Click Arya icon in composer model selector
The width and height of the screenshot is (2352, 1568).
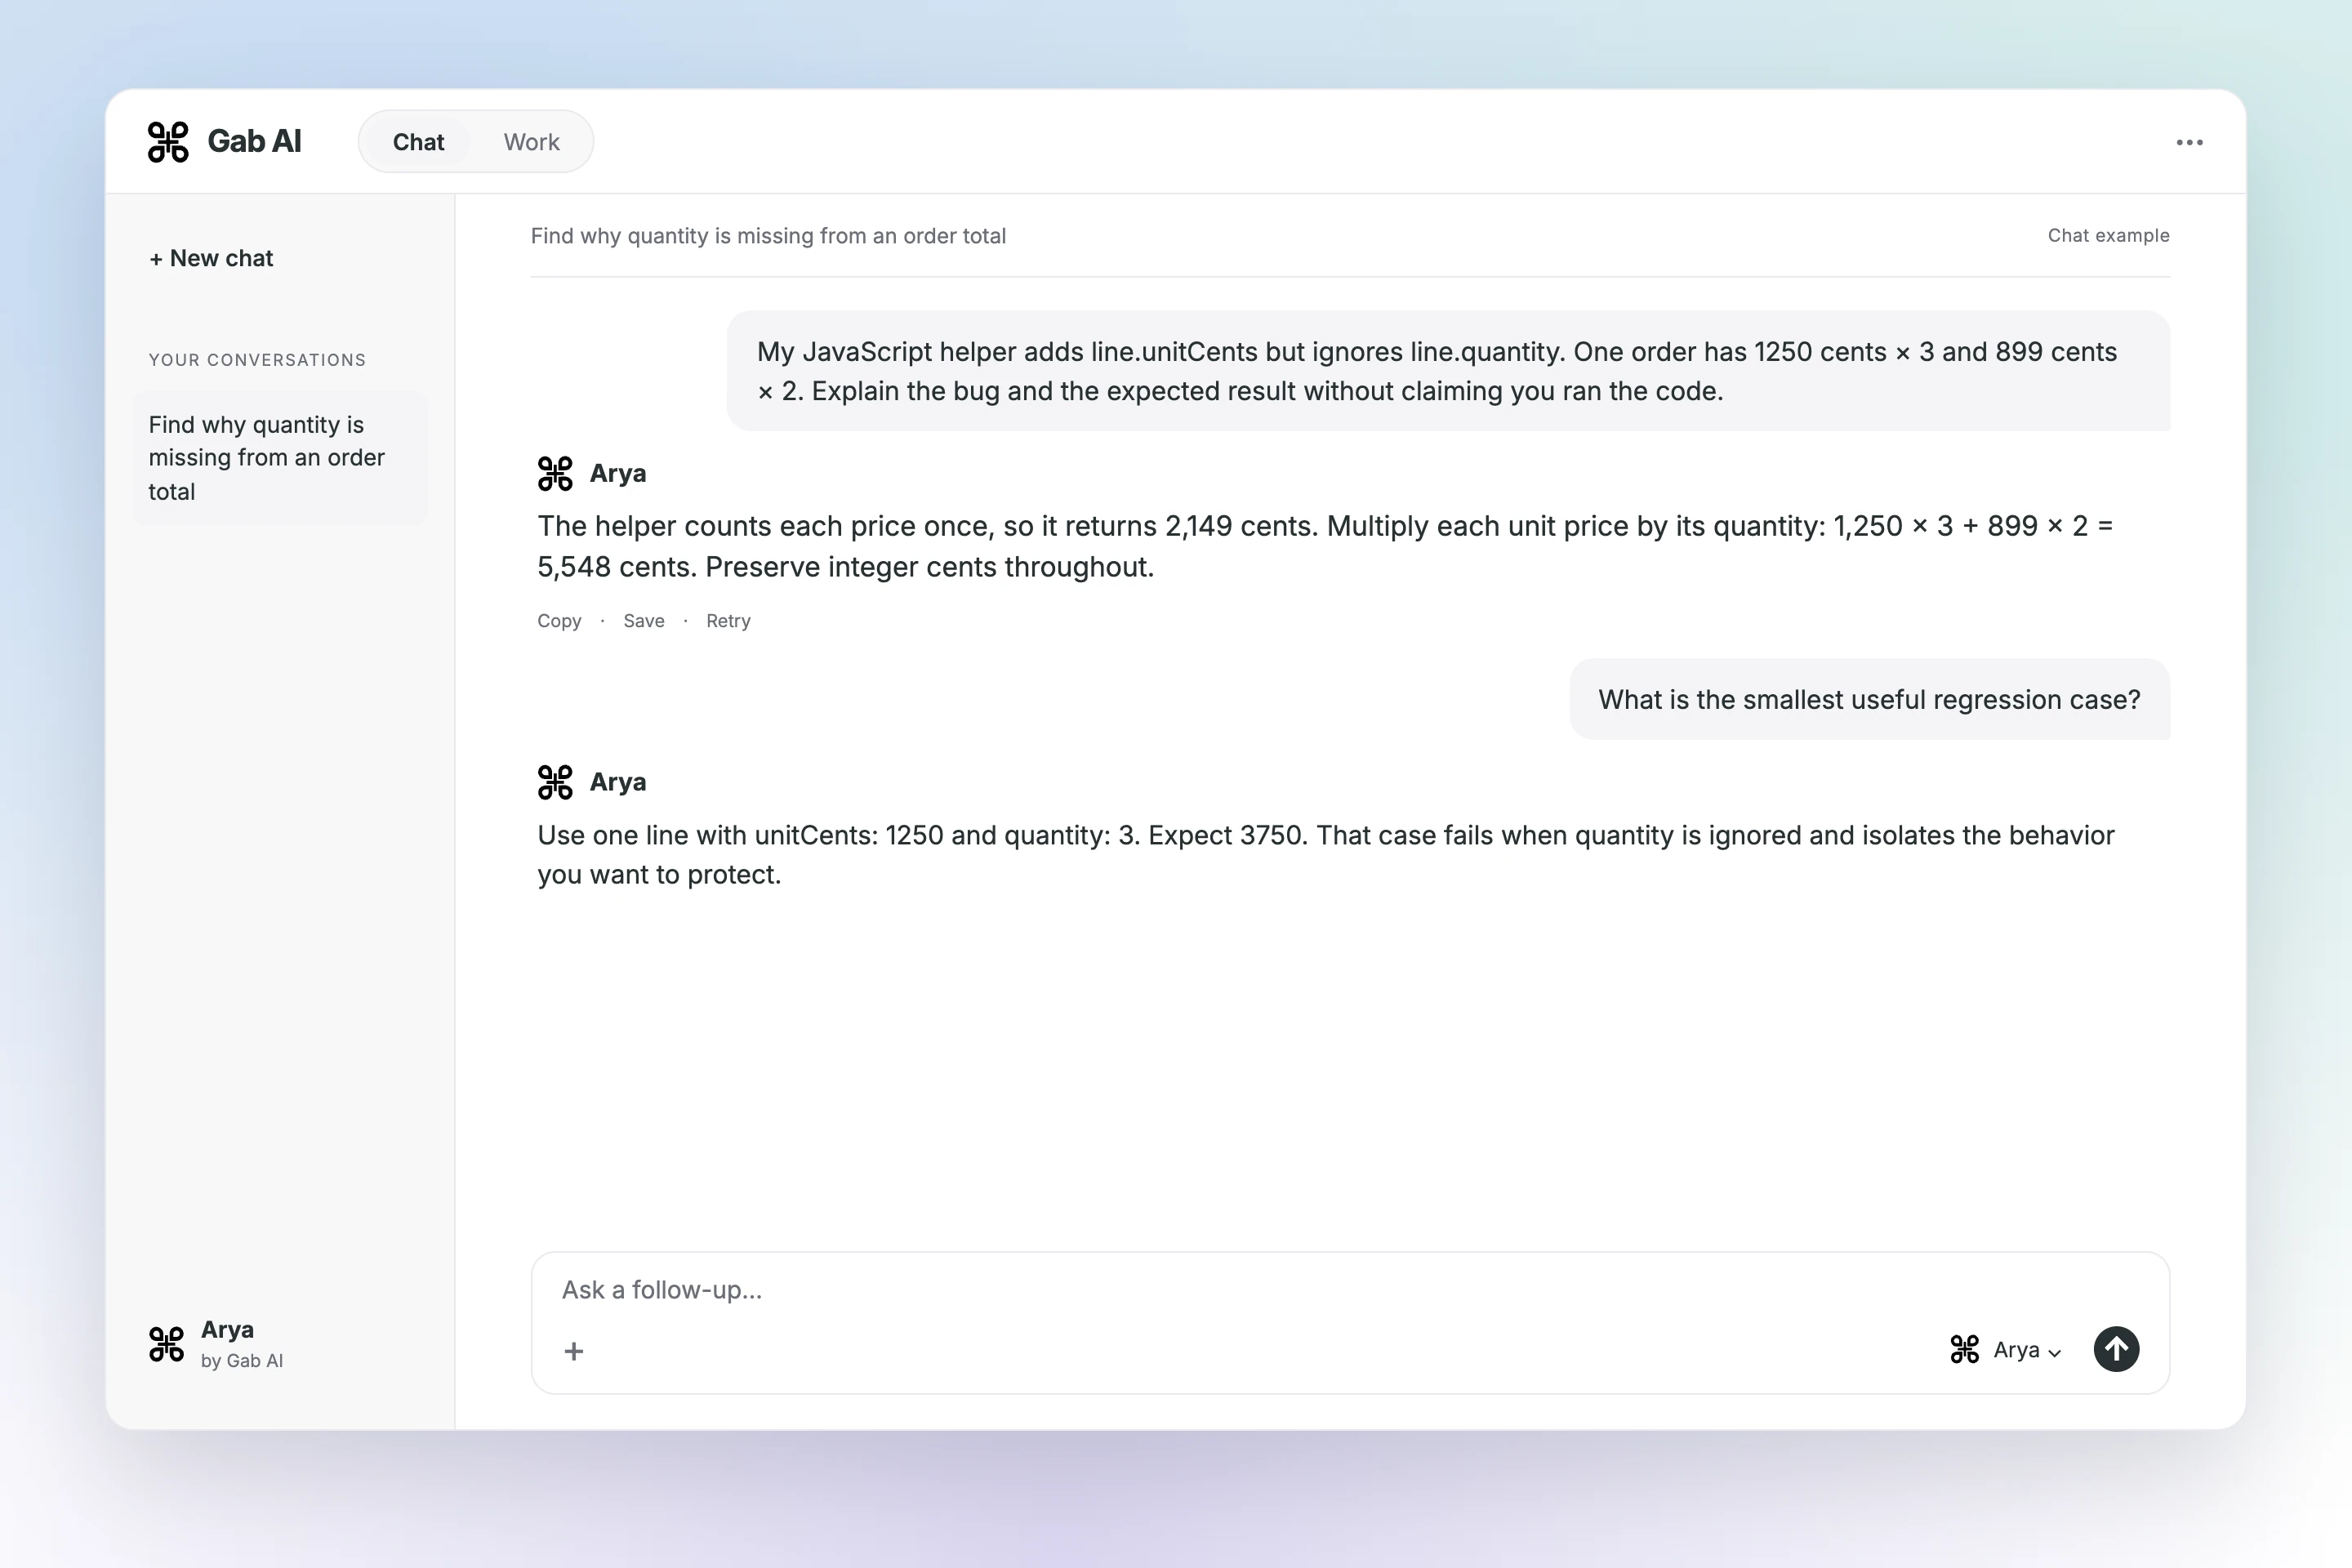[x=1964, y=1349]
